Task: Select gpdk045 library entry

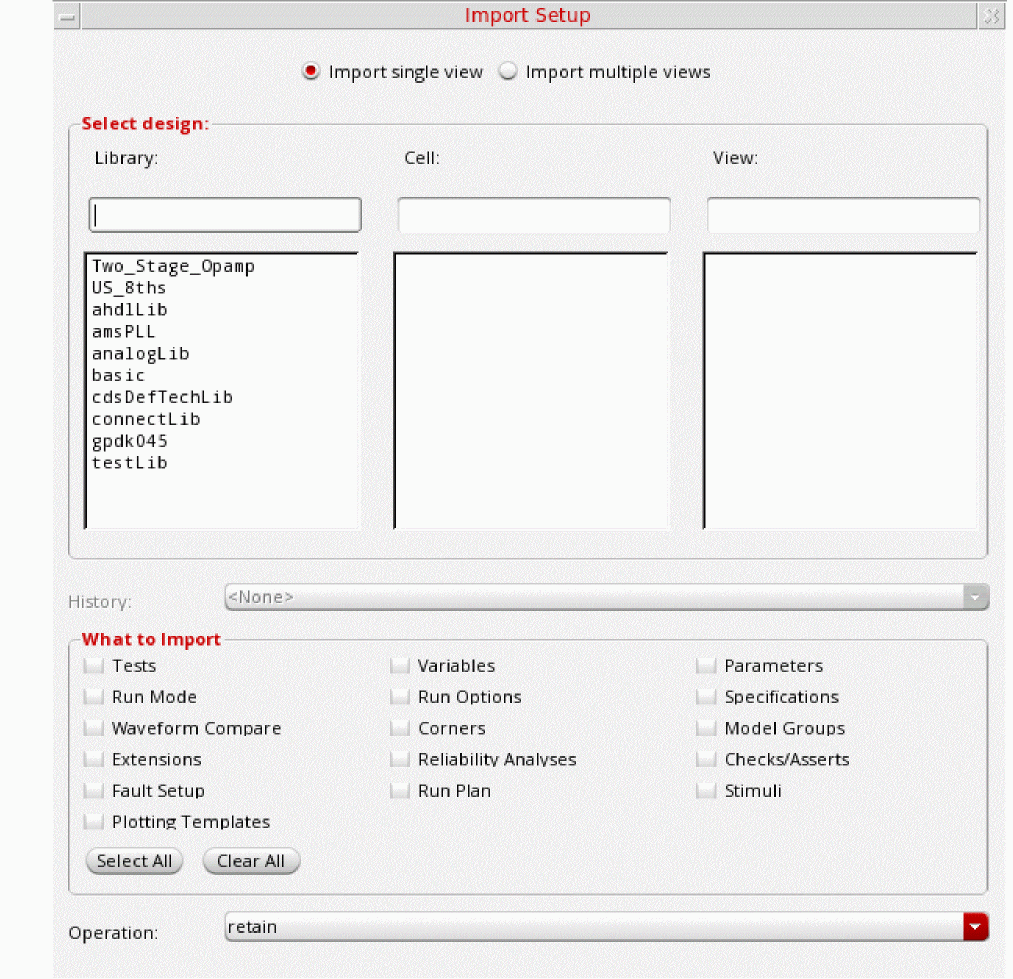Action: (x=130, y=441)
